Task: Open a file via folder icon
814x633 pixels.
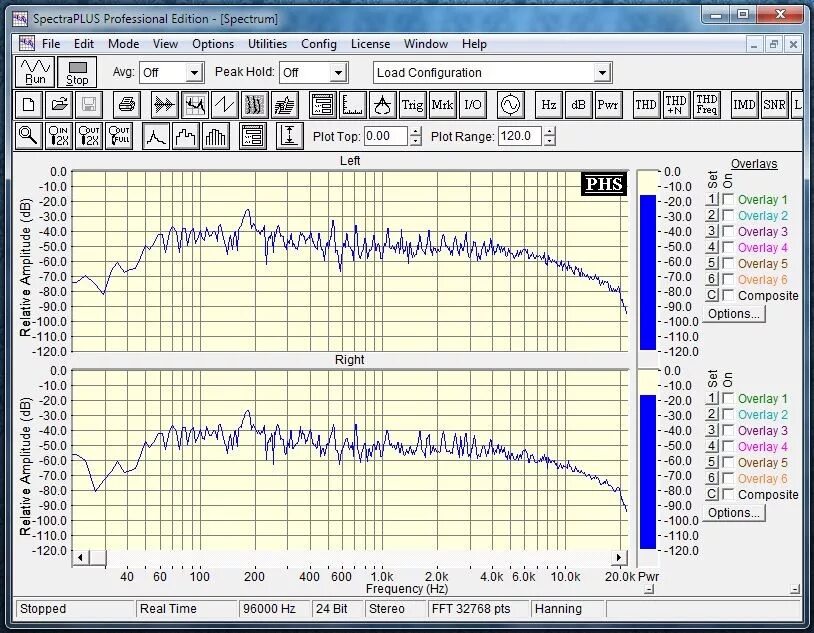Action: [x=59, y=105]
